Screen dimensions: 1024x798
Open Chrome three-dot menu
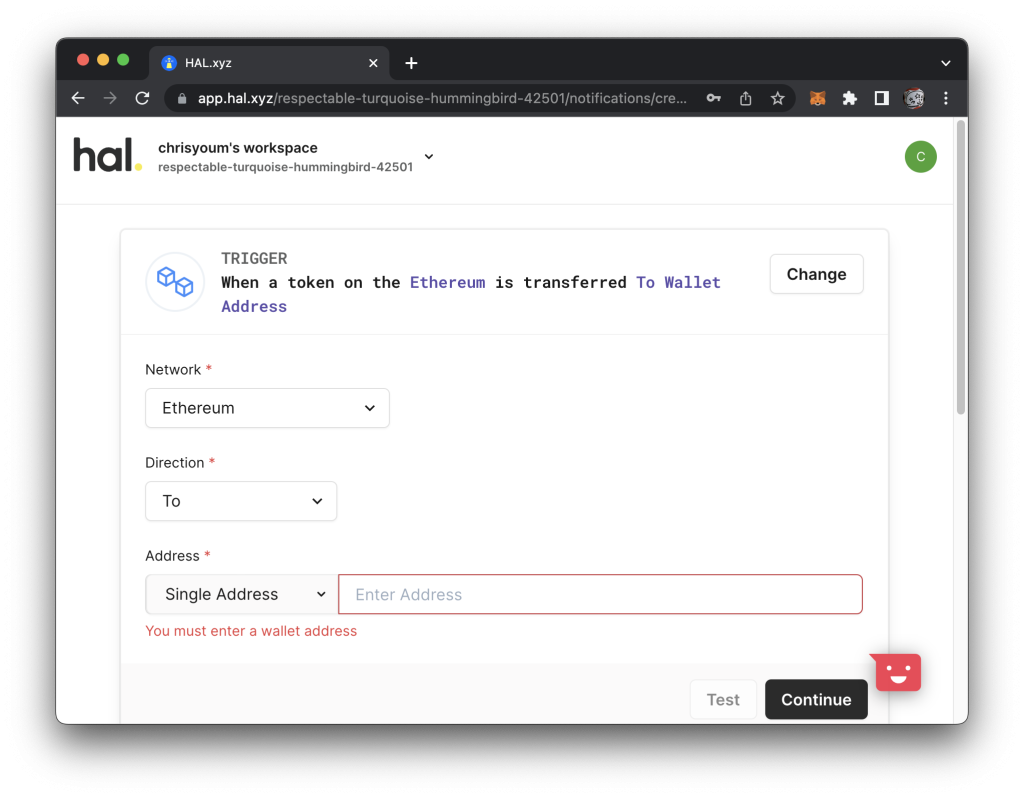(946, 99)
